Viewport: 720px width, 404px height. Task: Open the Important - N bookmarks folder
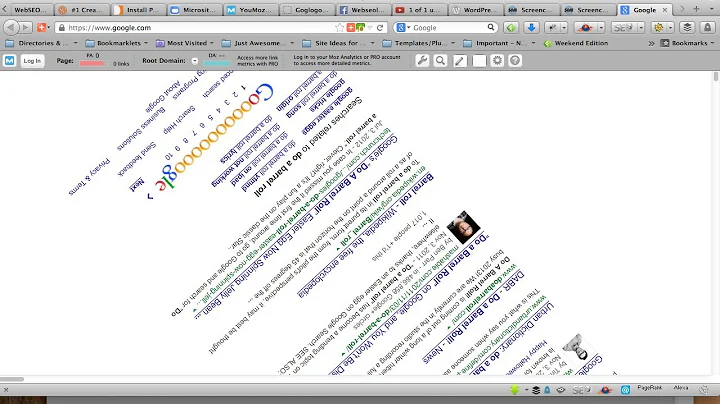pyautogui.click(x=499, y=43)
